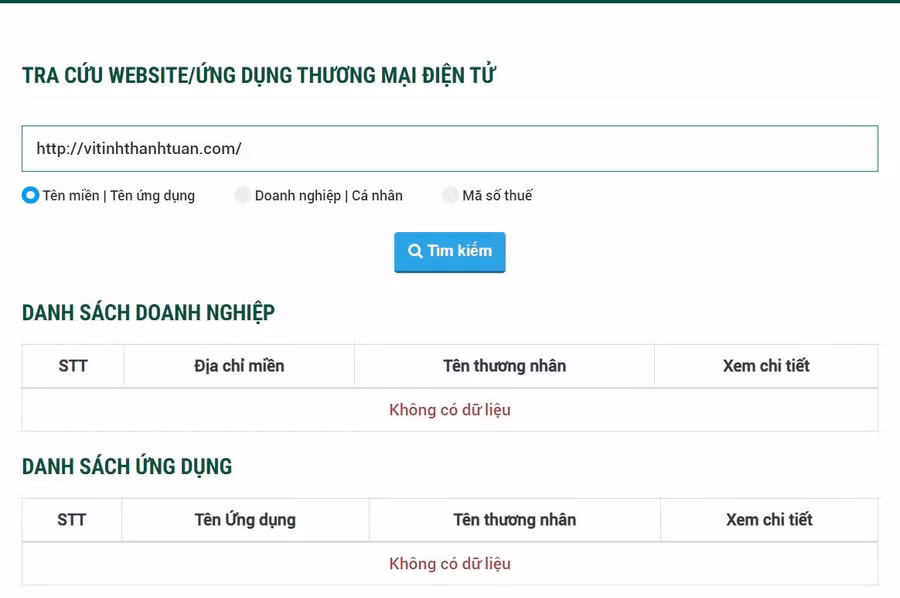900x598 pixels.
Task: Click inside the website URL search field
Action: click(x=450, y=148)
